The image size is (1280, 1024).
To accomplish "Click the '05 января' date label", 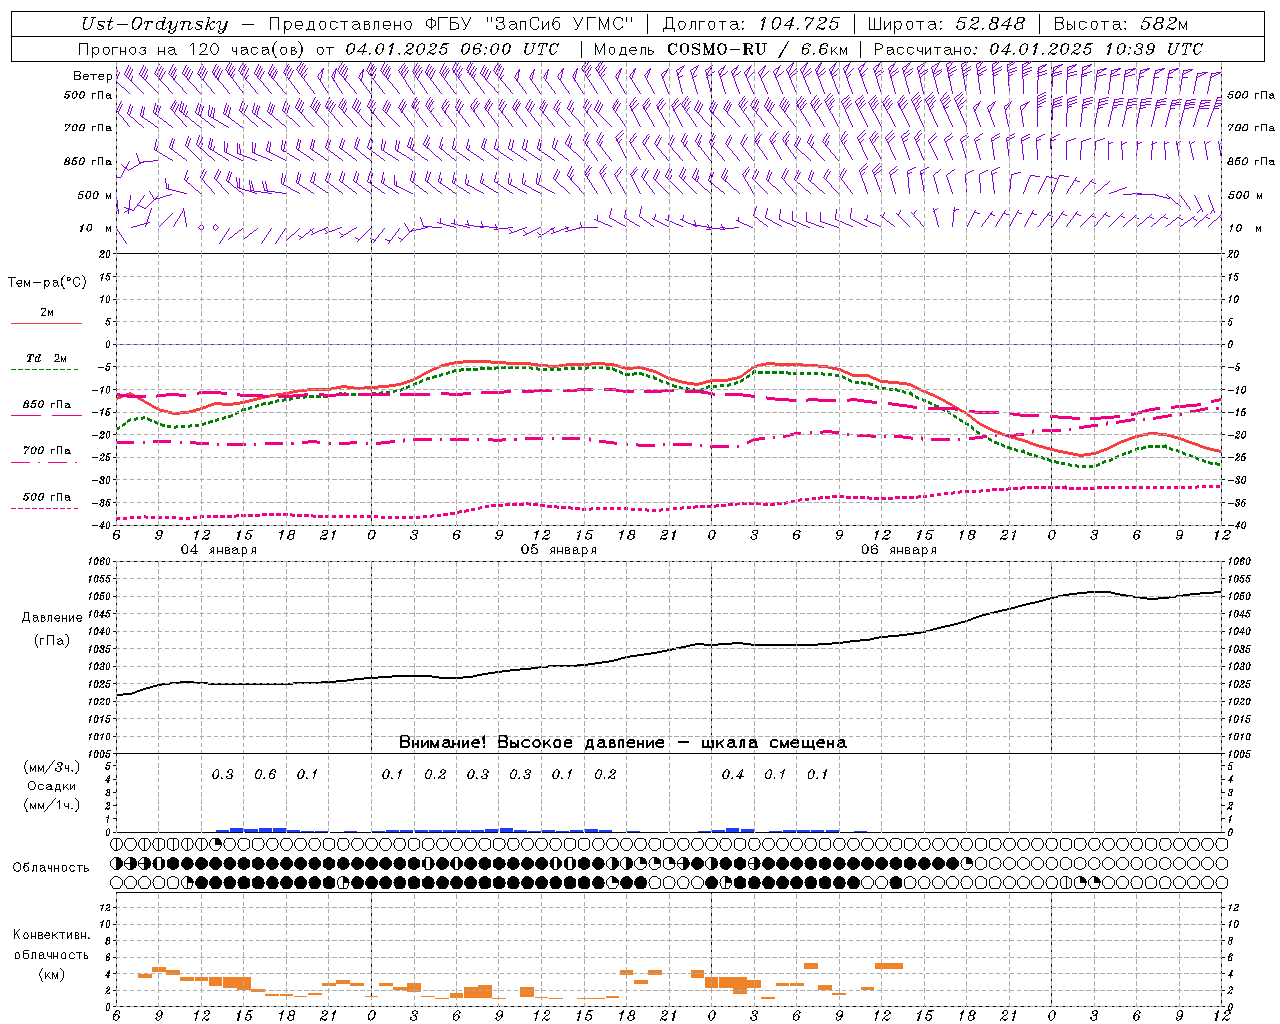I will pyautogui.click(x=558, y=550).
